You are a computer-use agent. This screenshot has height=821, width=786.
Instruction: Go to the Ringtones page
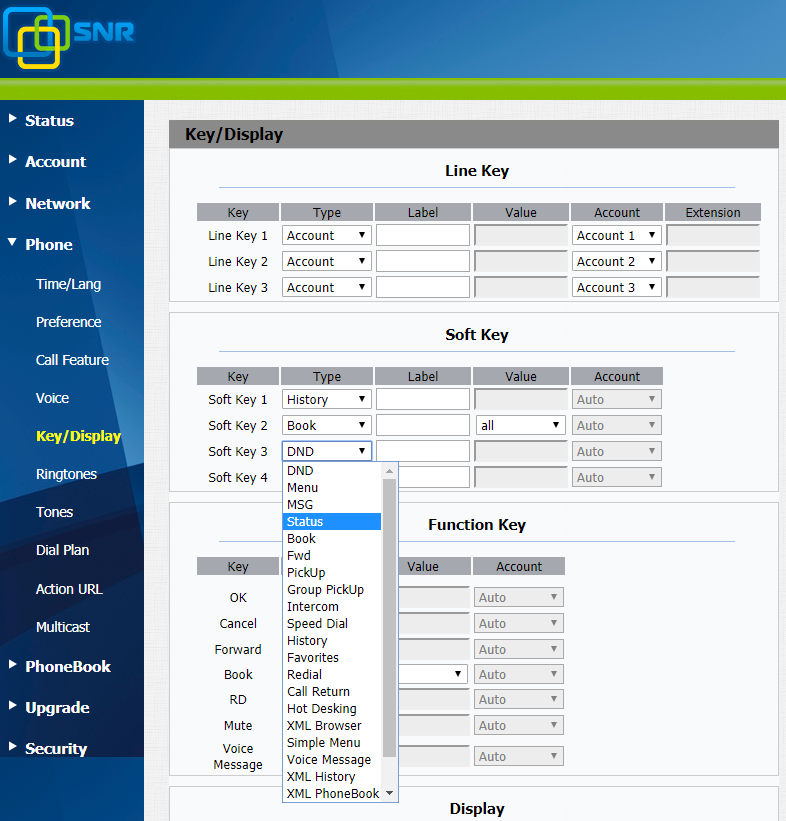pos(66,475)
